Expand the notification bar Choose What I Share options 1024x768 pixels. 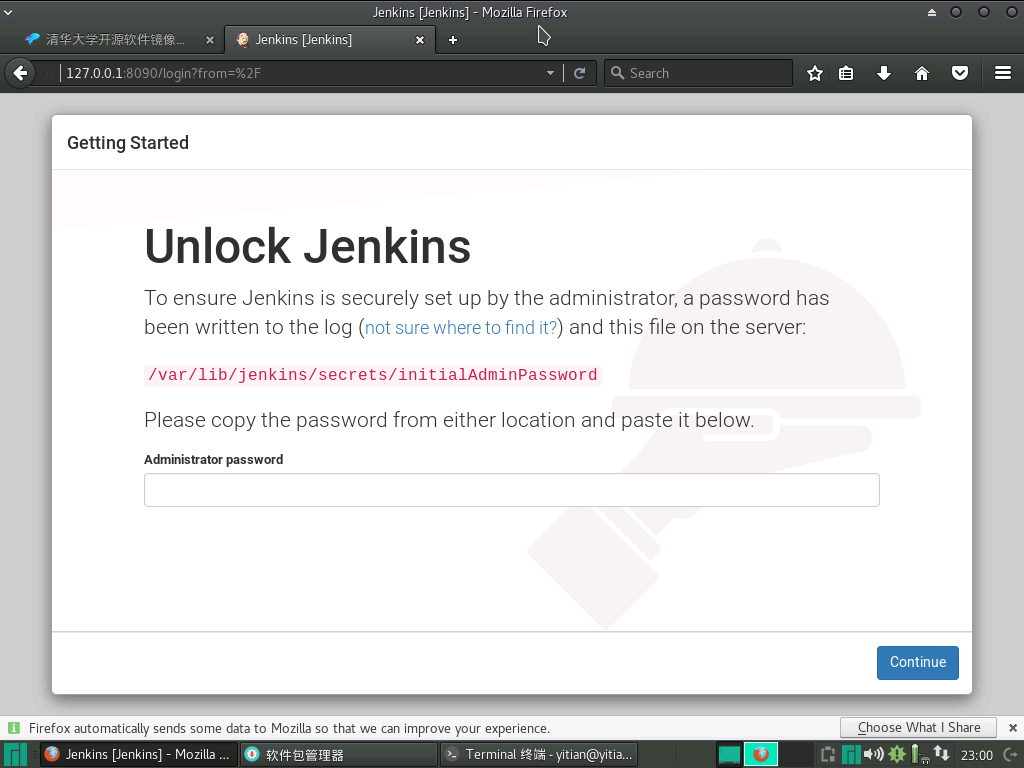917,727
